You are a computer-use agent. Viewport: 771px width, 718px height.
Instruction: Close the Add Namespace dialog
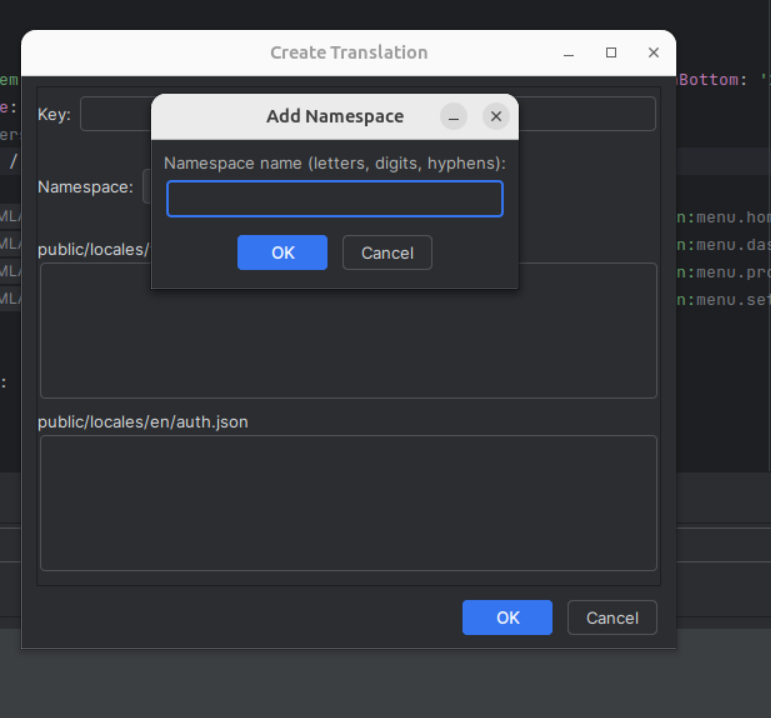point(496,117)
